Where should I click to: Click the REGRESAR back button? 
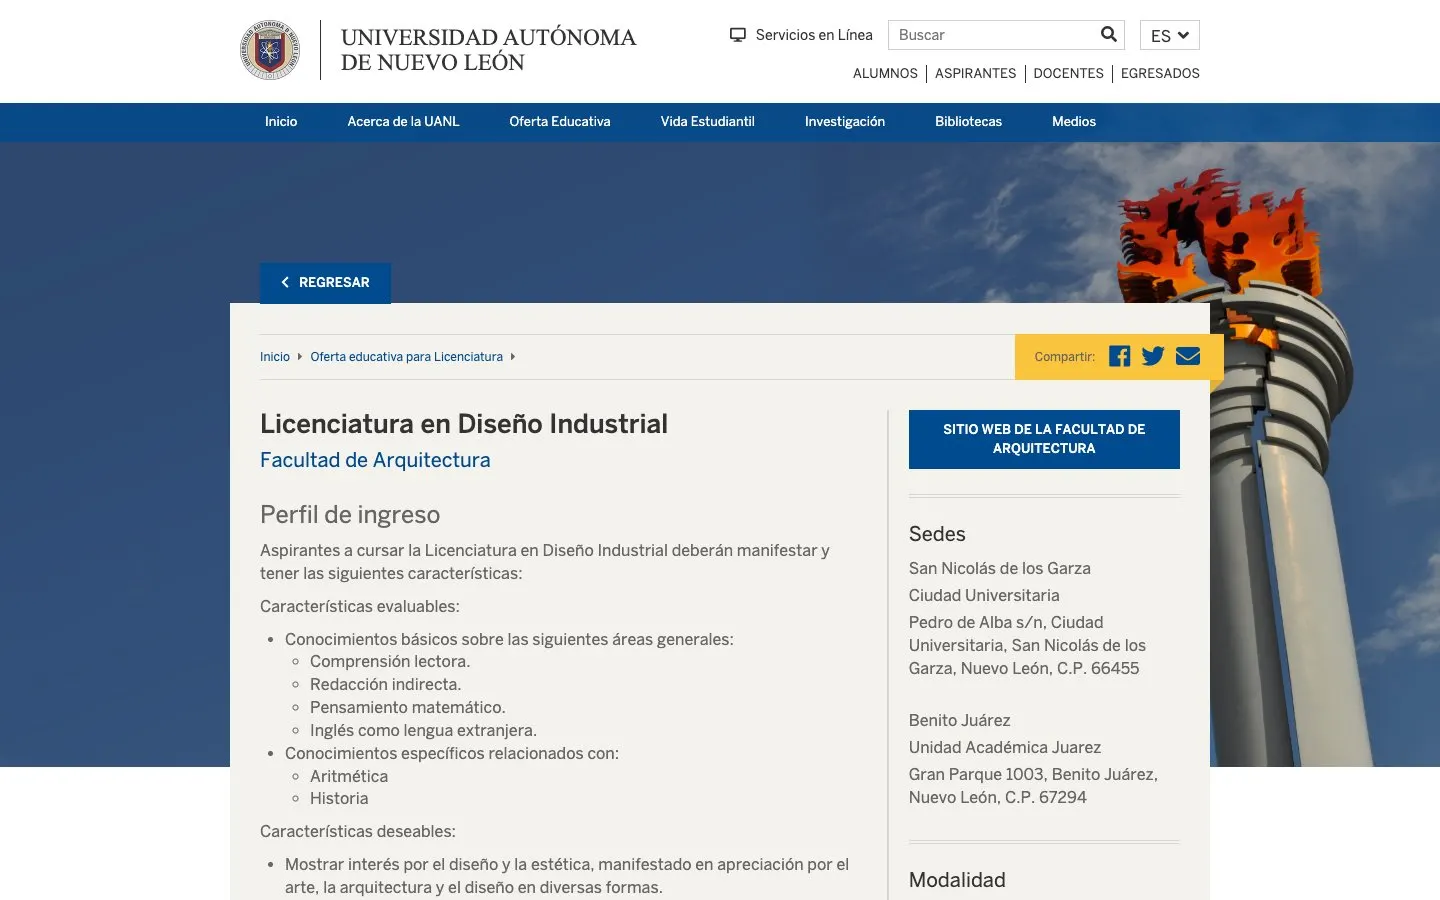pyautogui.click(x=325, y=283)
